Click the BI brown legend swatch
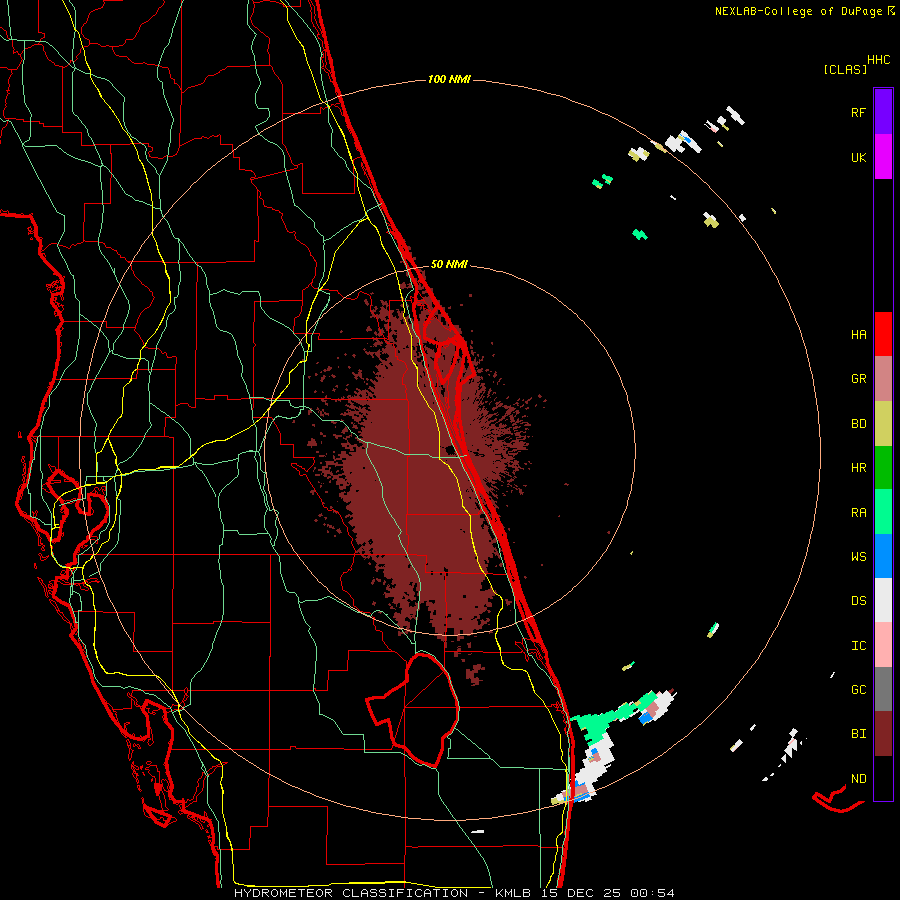 [883, 734]
